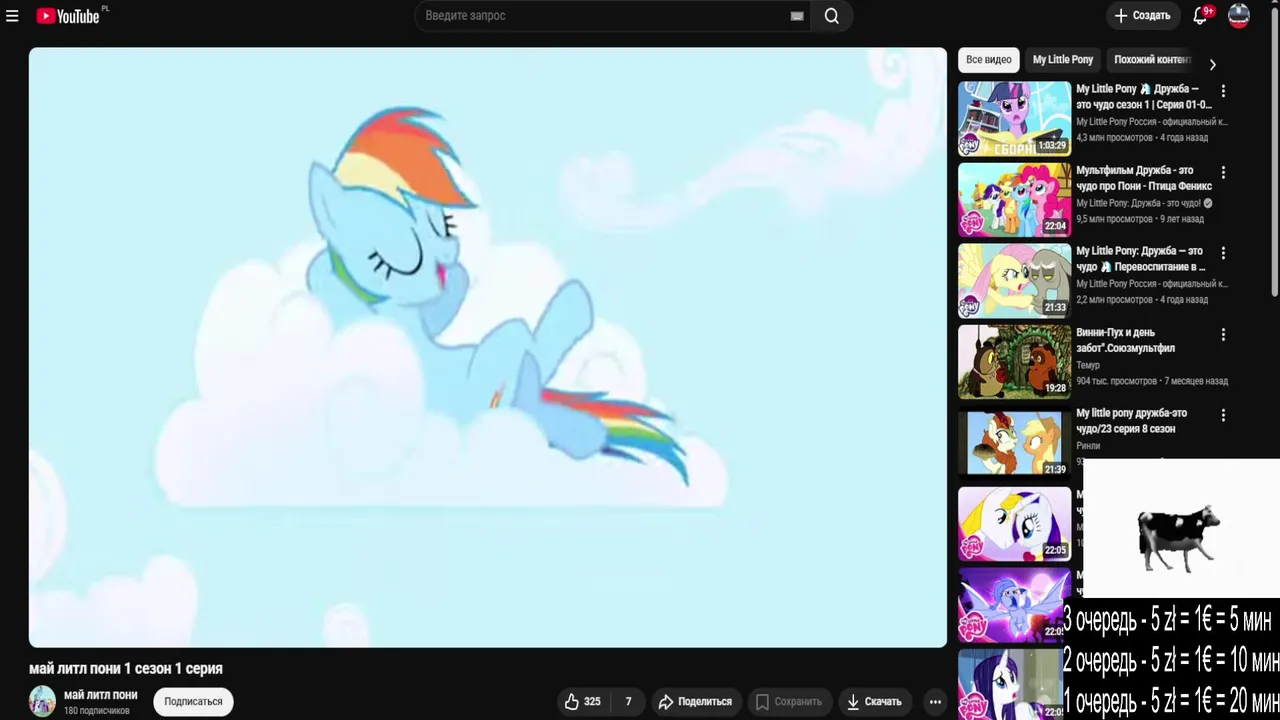Open the 1:03:29 compilation video thumbnail
The height and width of the screenshot is (720, 1280).
click(1014, 119)
